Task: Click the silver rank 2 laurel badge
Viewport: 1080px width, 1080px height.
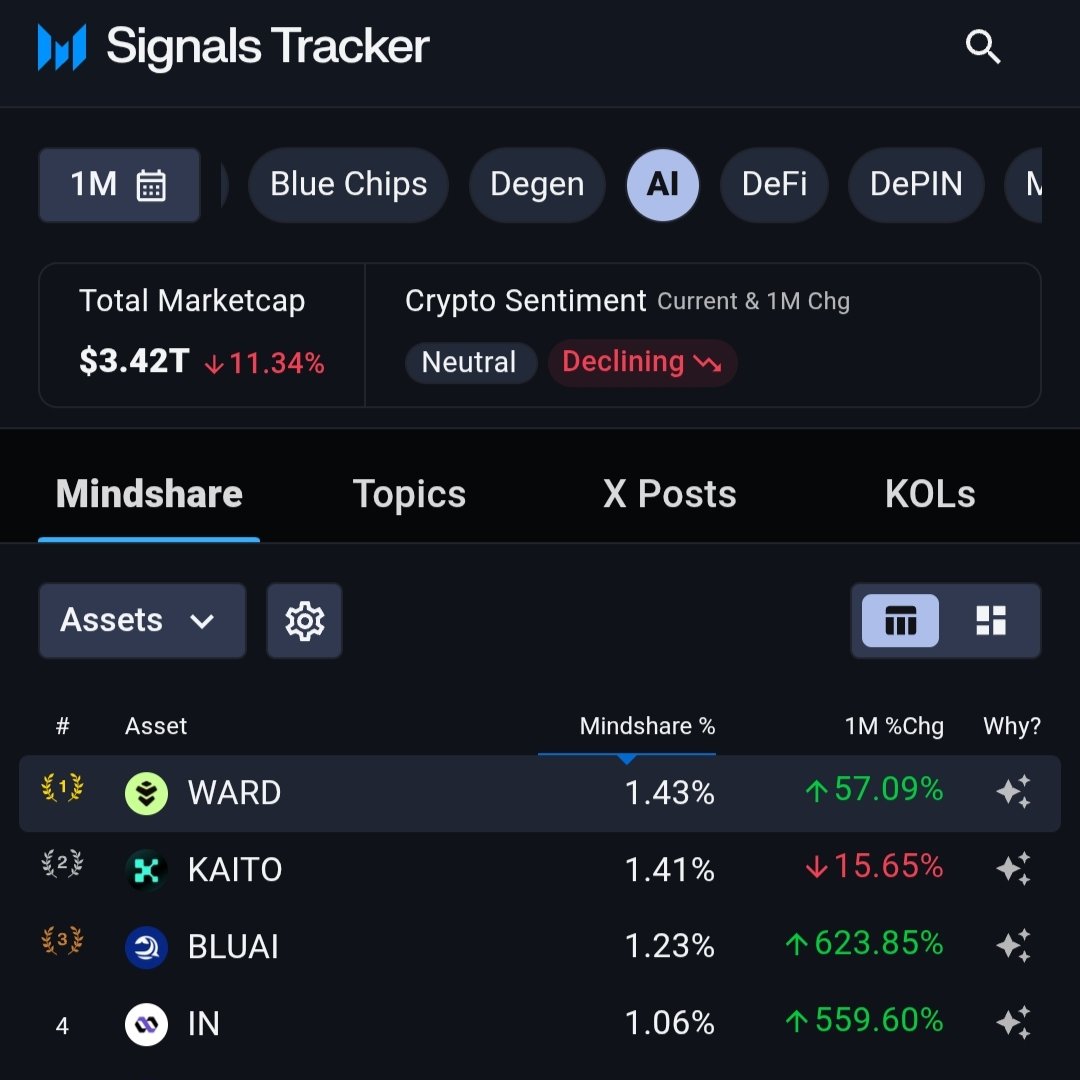Action: coord(62,863)
